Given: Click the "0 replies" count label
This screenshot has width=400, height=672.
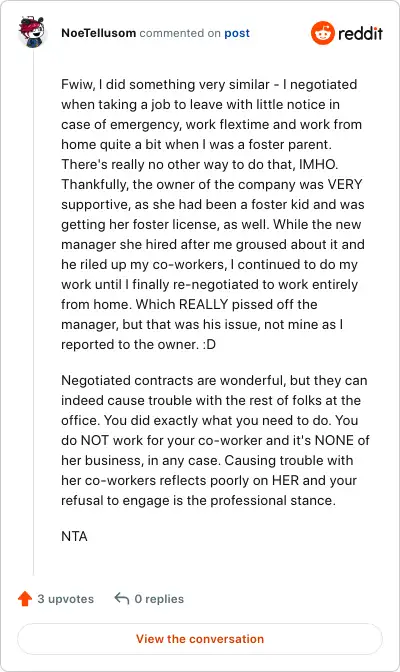Looking at the screenshot, I should click(x=159, y=599).
